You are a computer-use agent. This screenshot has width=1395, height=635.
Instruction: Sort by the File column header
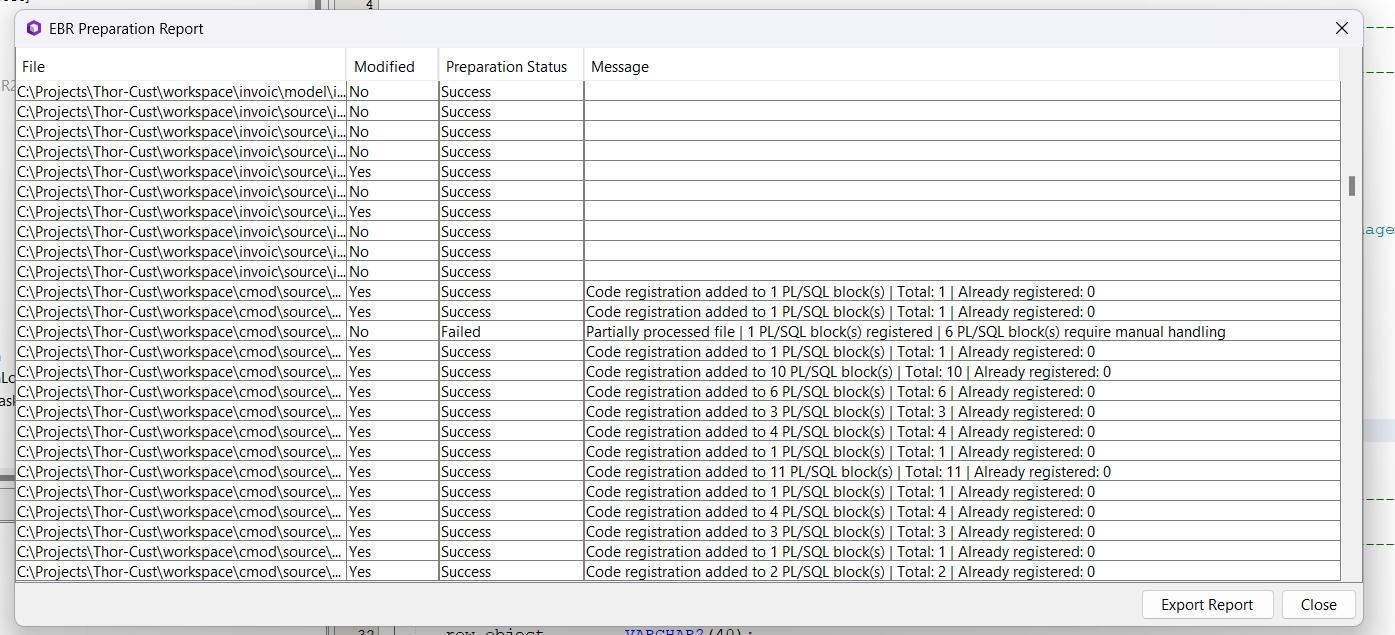pyautogui.click(x=180, y=67)
